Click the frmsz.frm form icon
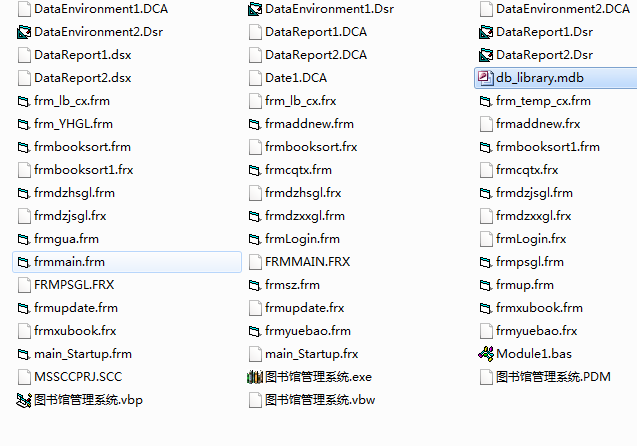Screen dimensions: 637x446 255,285
